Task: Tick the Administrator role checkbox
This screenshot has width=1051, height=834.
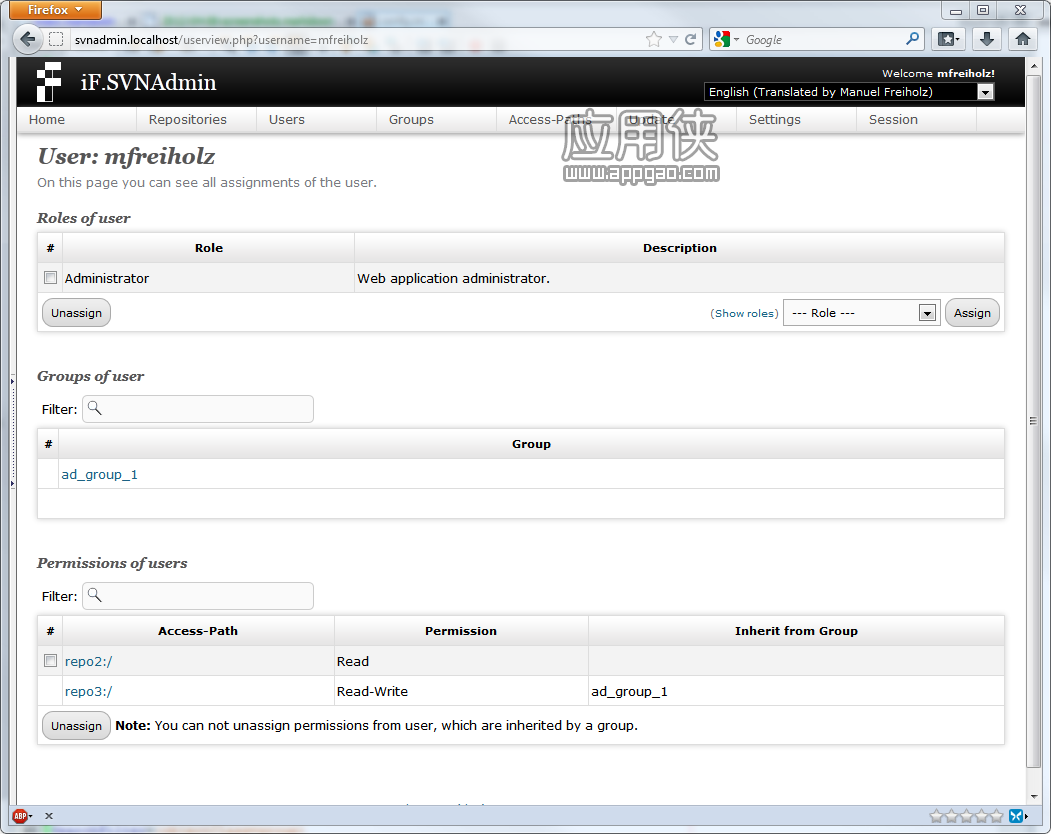Action: pos(50,278)
